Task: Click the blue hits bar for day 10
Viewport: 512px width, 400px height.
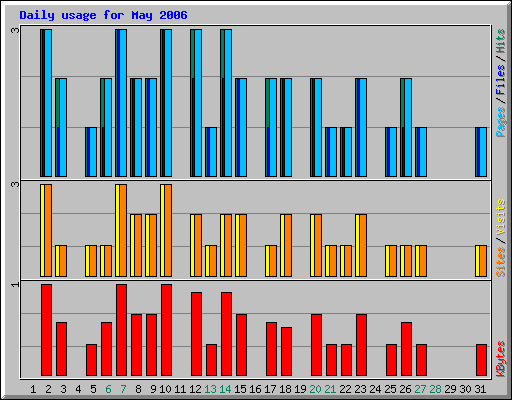Action: click(168, 103)
